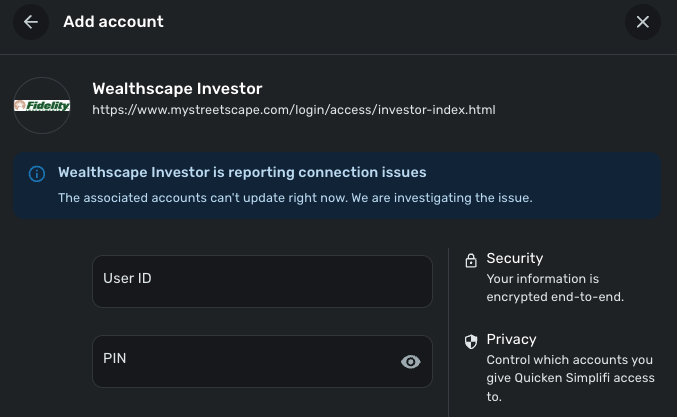Screen dimensions: 677x417
Task: Click the Security heading
Action: click(x=514, y=258)
